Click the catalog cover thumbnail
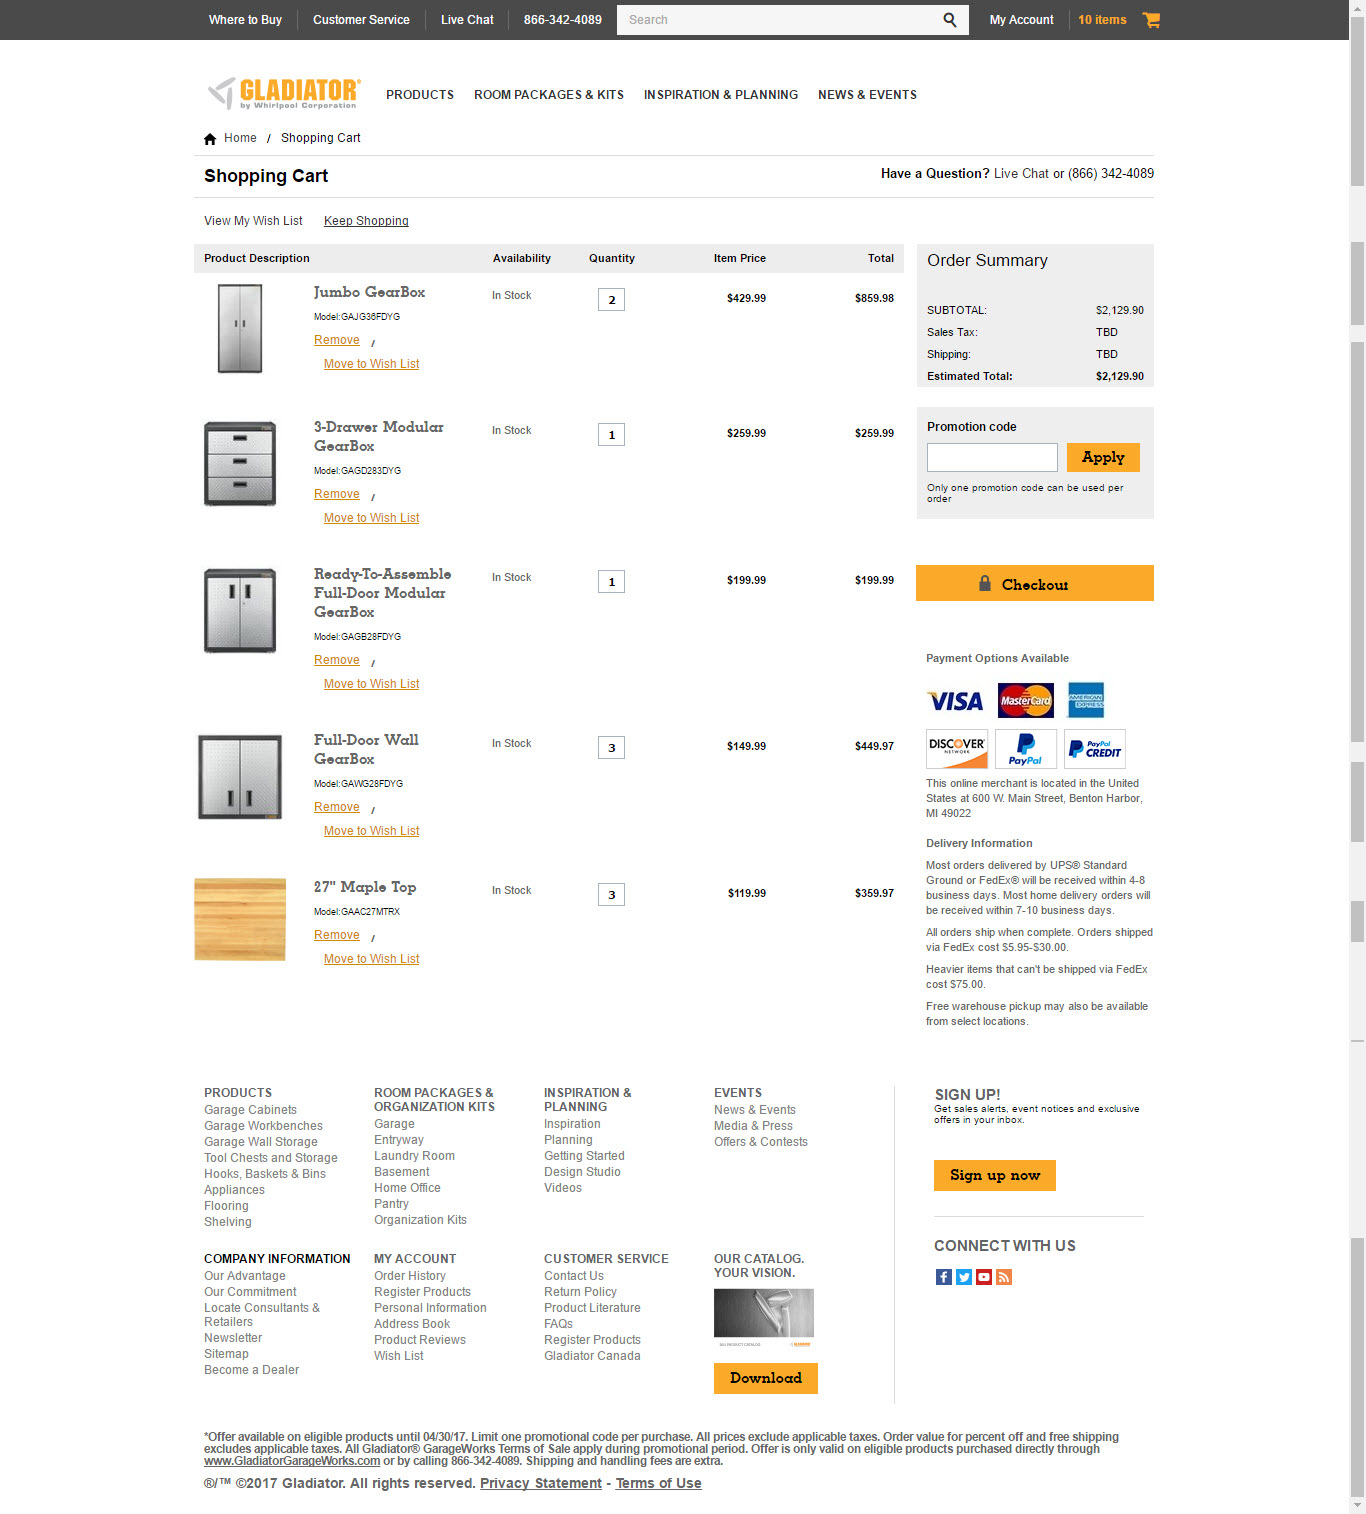 pyautogui.click(x=764, y=1318)
